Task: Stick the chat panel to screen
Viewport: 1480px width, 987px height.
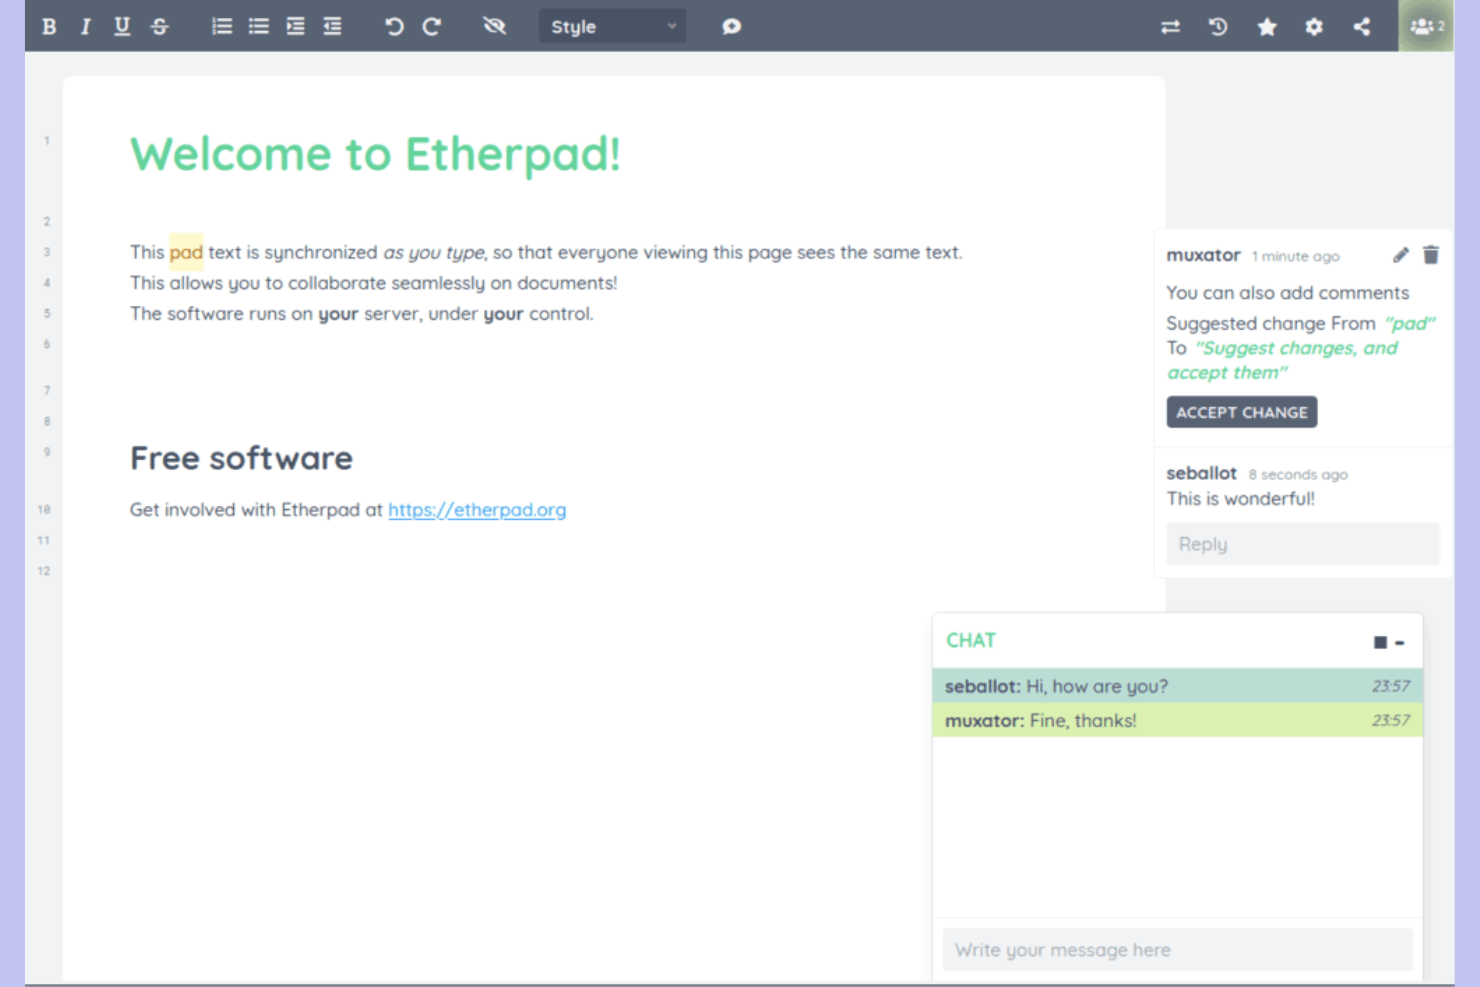Action: pos(1380,642)
